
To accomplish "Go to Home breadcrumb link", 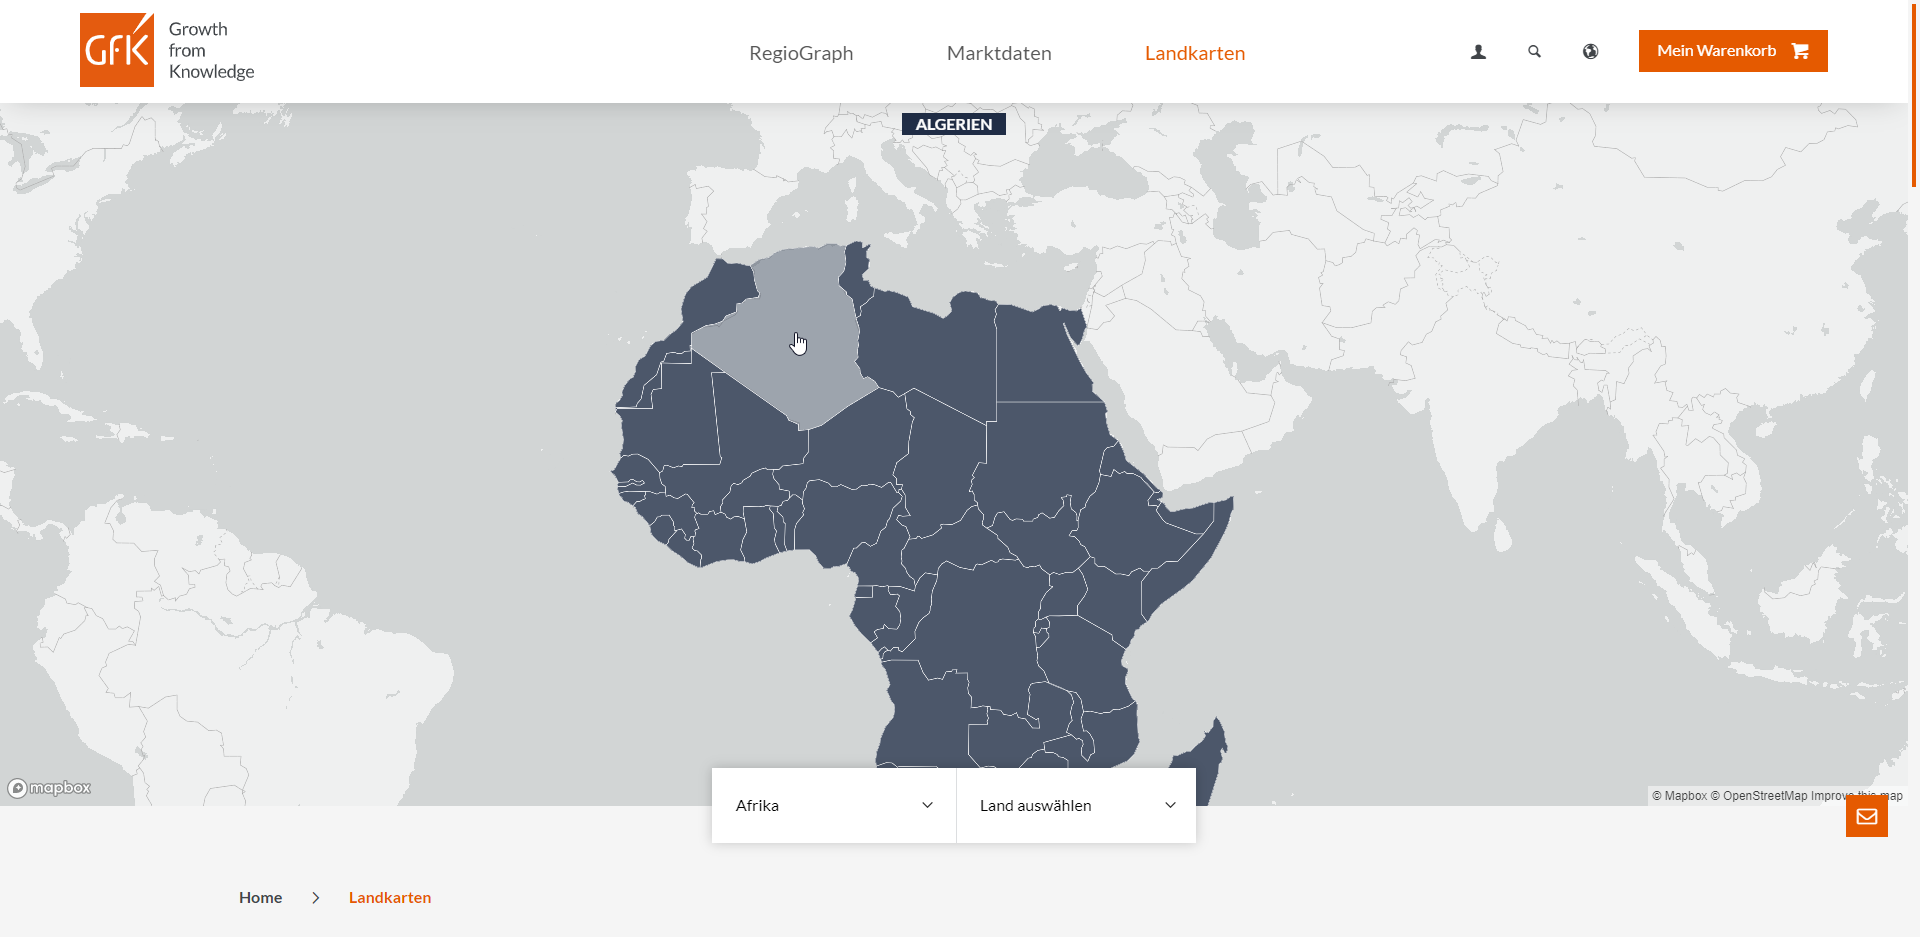I will pos(260,898).
